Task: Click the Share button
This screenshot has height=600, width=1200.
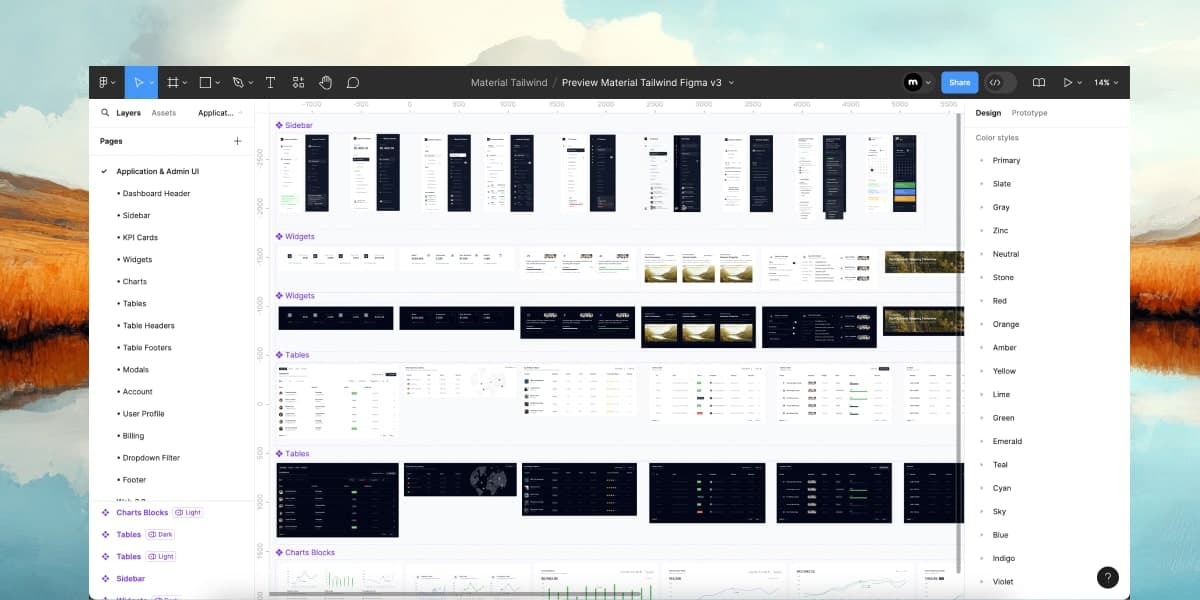Action: 960,82
